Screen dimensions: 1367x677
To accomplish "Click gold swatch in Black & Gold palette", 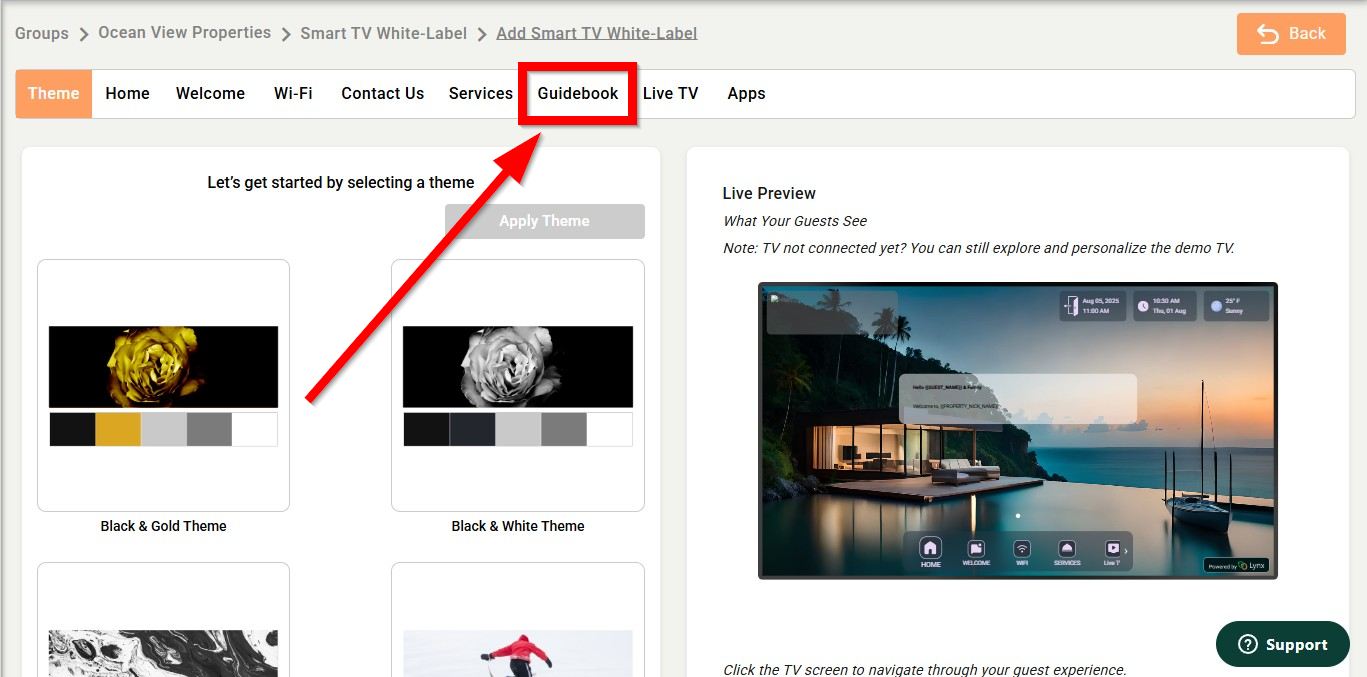I will pyautogui.click(x=118, y=429).
